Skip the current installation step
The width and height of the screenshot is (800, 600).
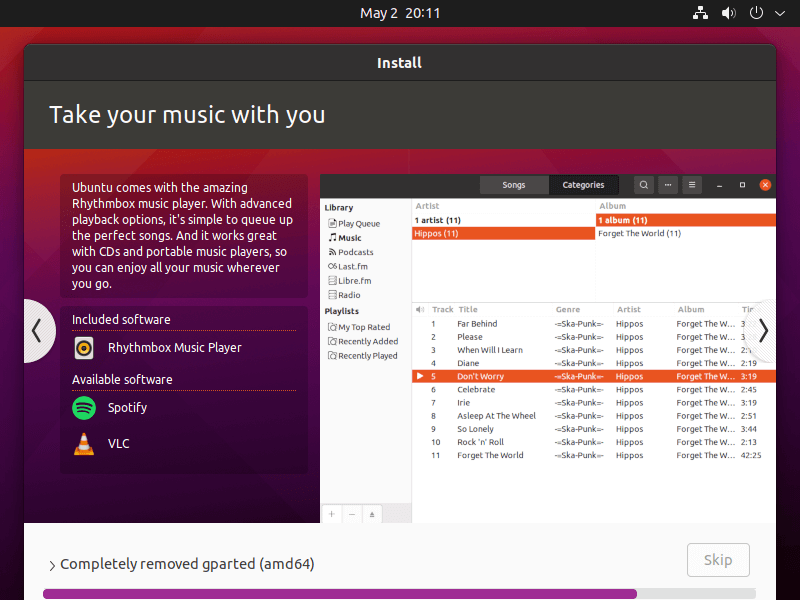718,560
